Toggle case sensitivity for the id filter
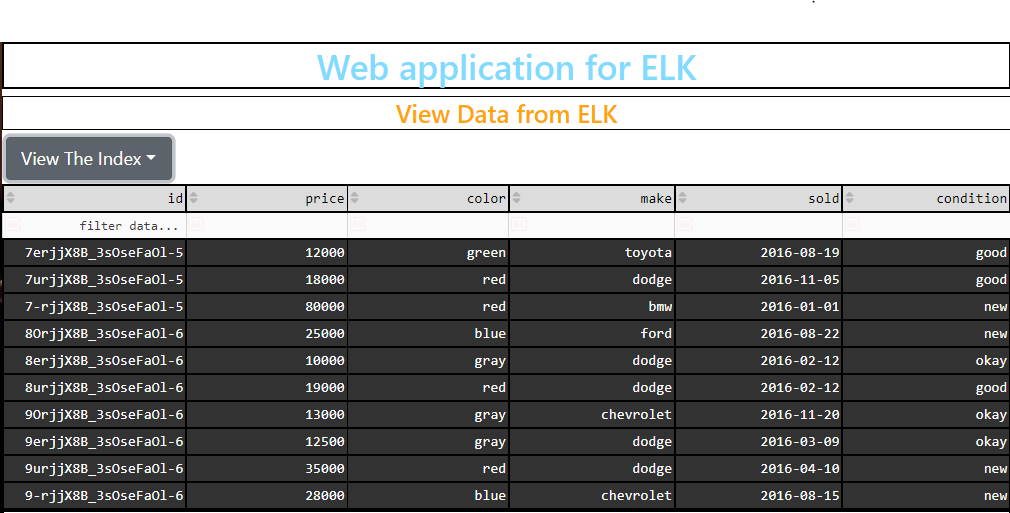This screenshot has width=1010, height=513. tap(13, 224)
